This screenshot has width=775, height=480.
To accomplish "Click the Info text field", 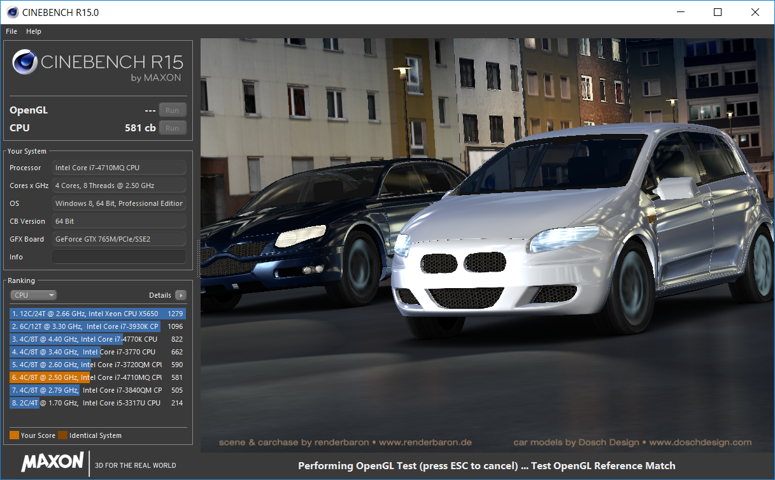I will (x=119, y=257).
